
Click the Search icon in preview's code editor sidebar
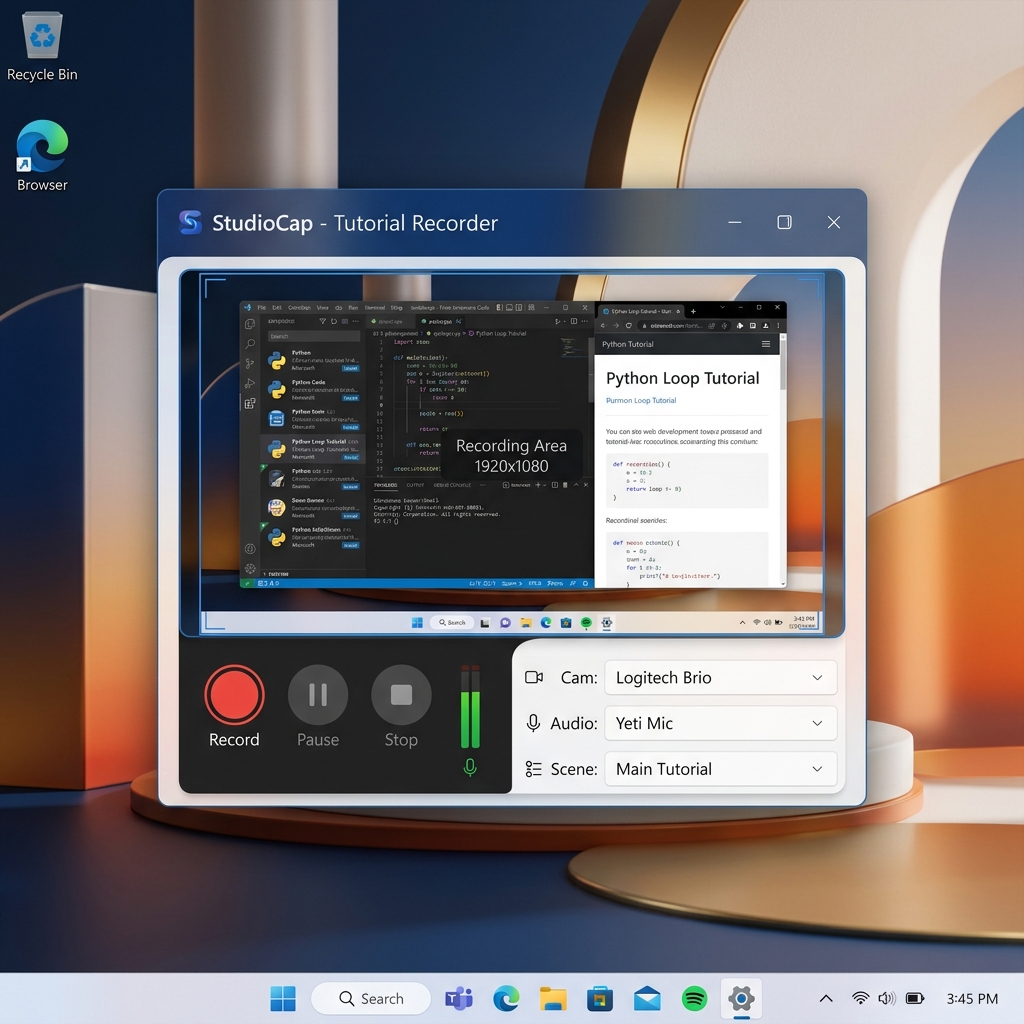pyautogui.click(x=249, y=344)
